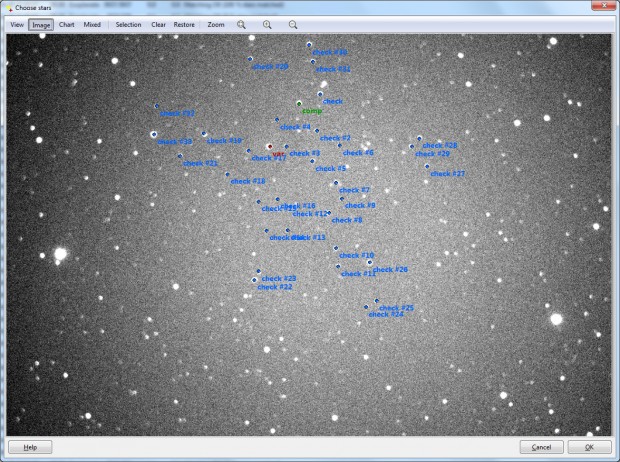Screen dimensions: 620x462
Task: Click the 'check #10' star label
Action: point(356,256)
